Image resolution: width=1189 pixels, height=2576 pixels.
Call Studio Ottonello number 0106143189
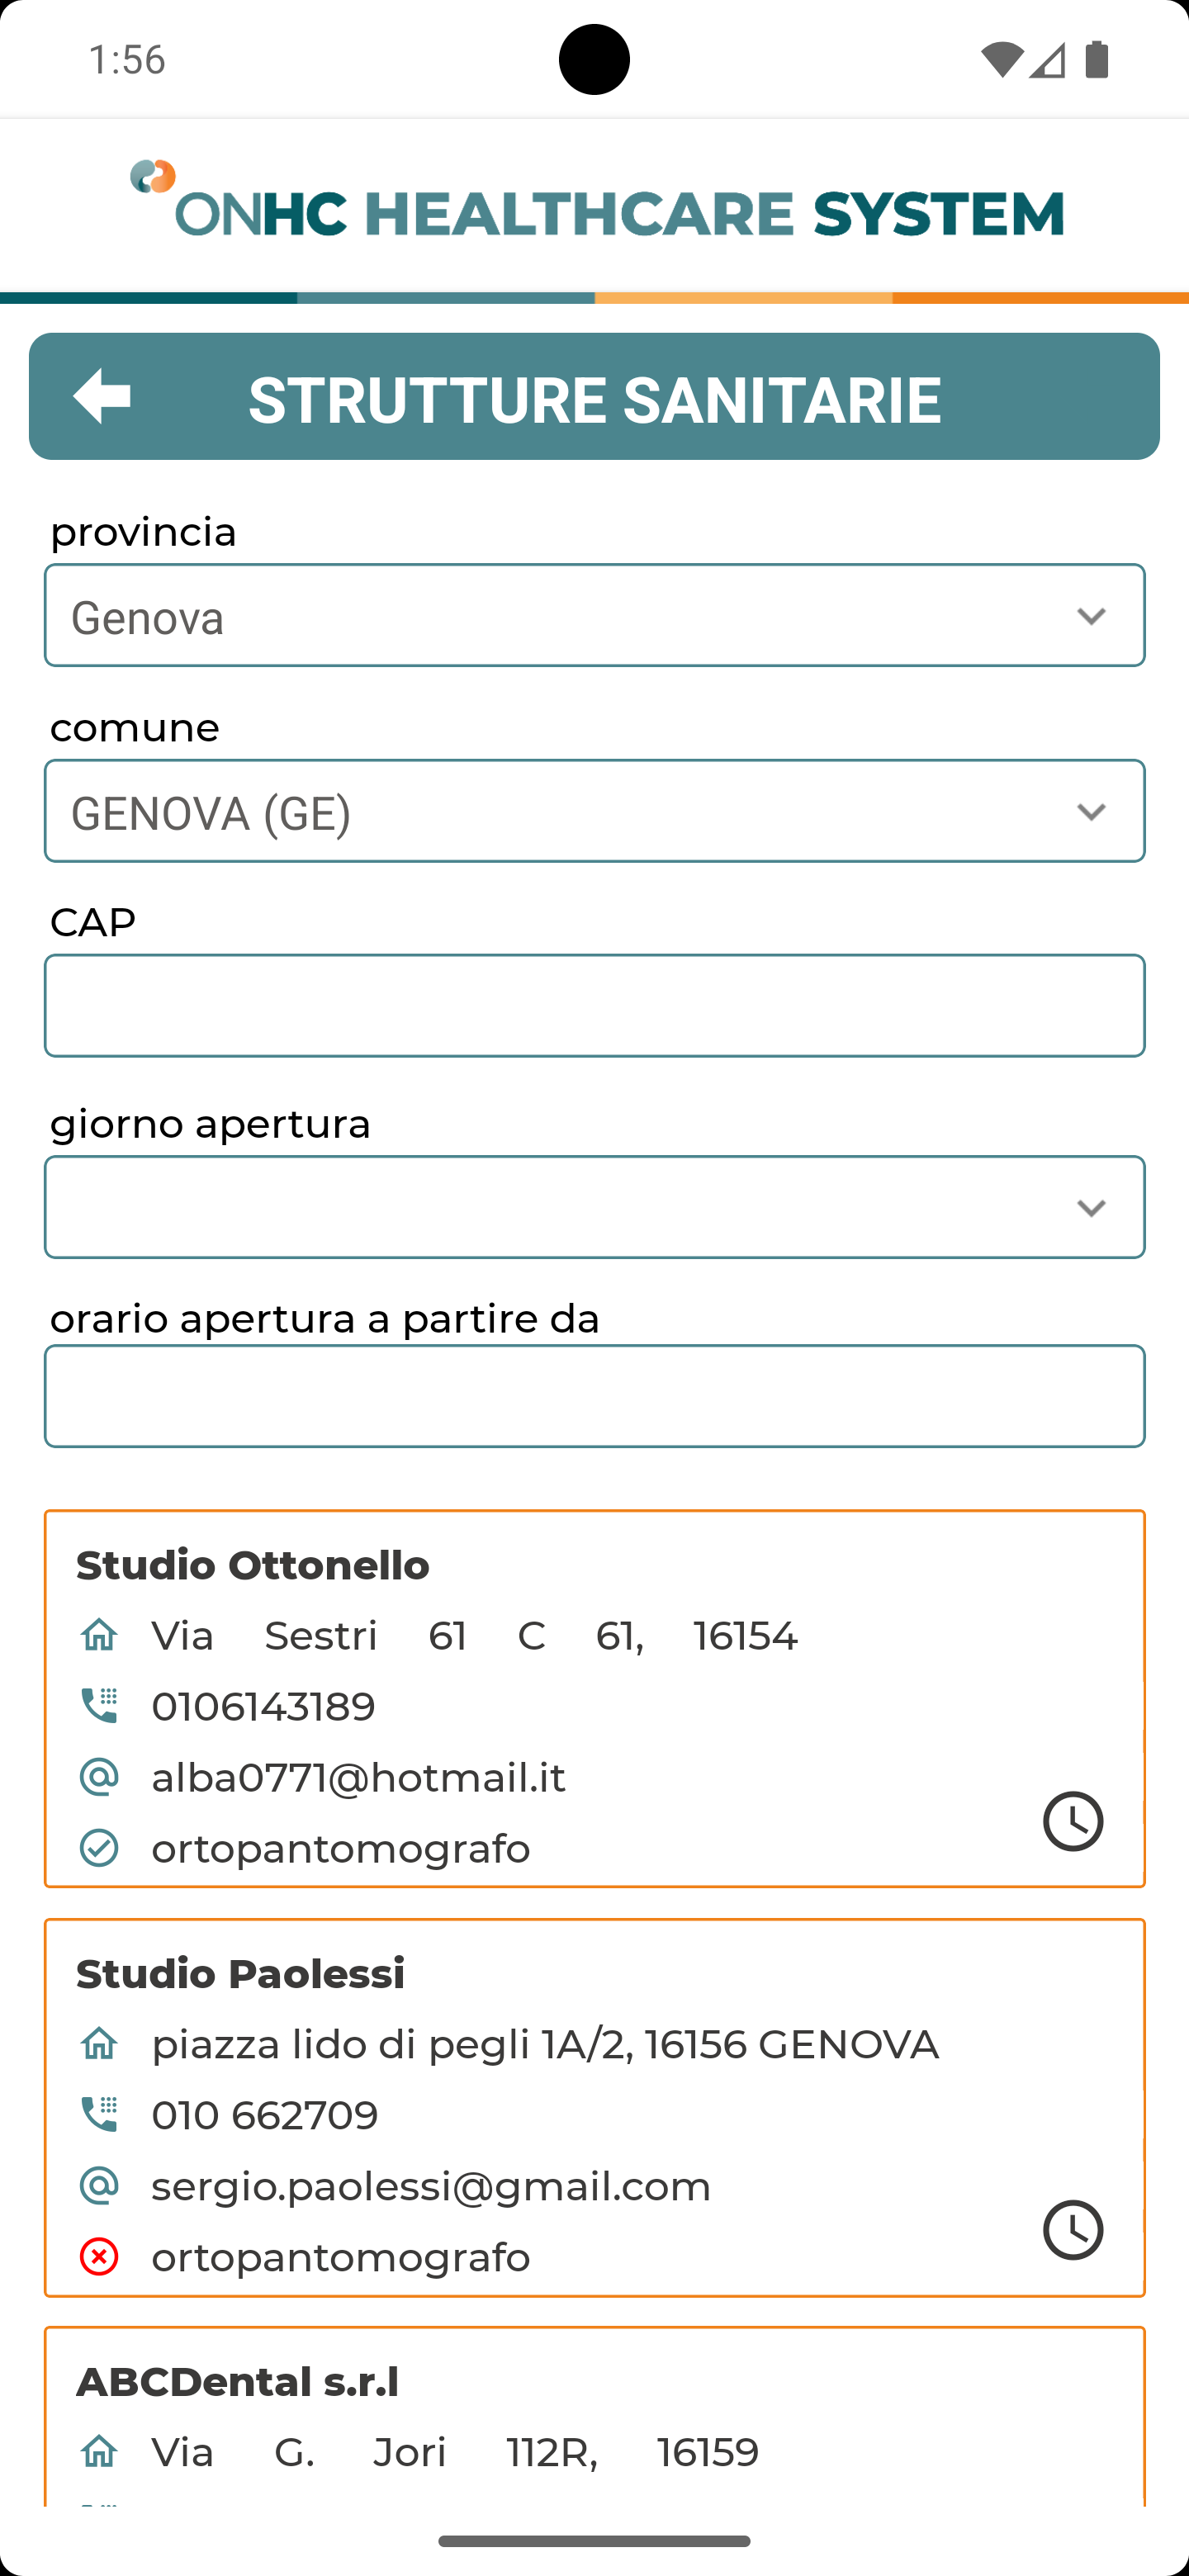[x=263, y=1706]
